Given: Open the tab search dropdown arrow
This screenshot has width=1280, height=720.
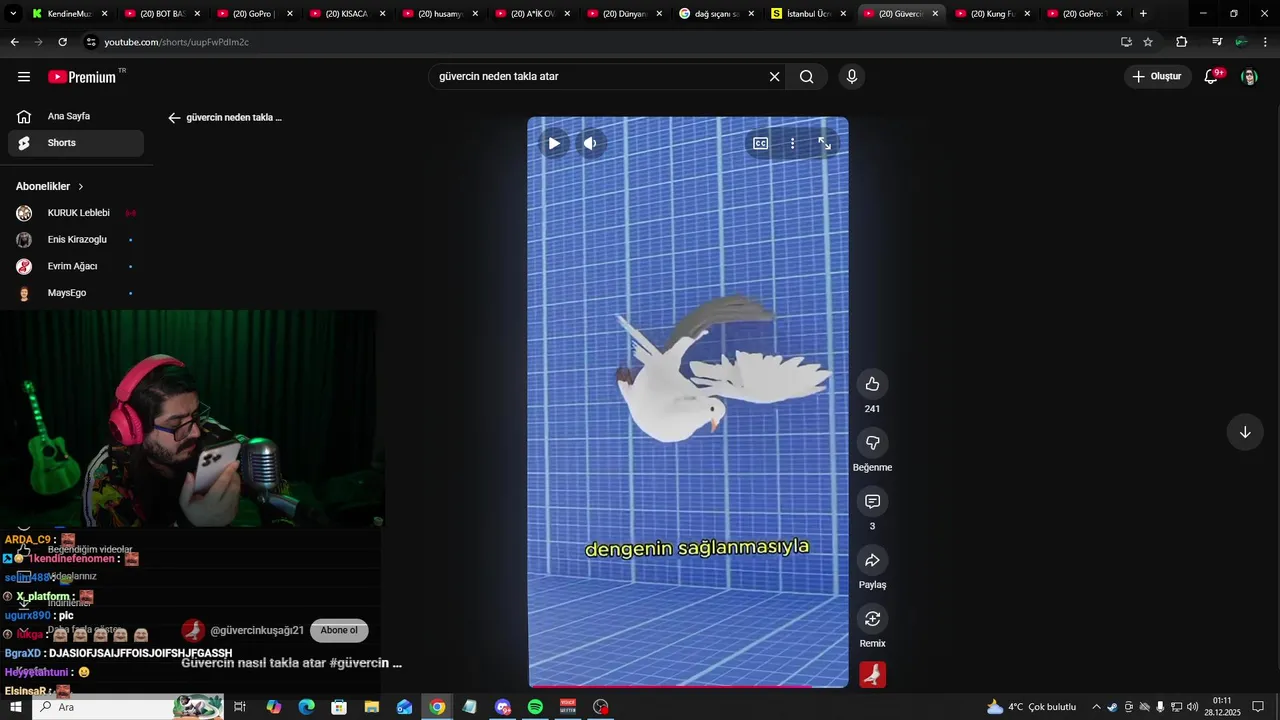Looking at the screenshot, I should click(x=13, y=14).
